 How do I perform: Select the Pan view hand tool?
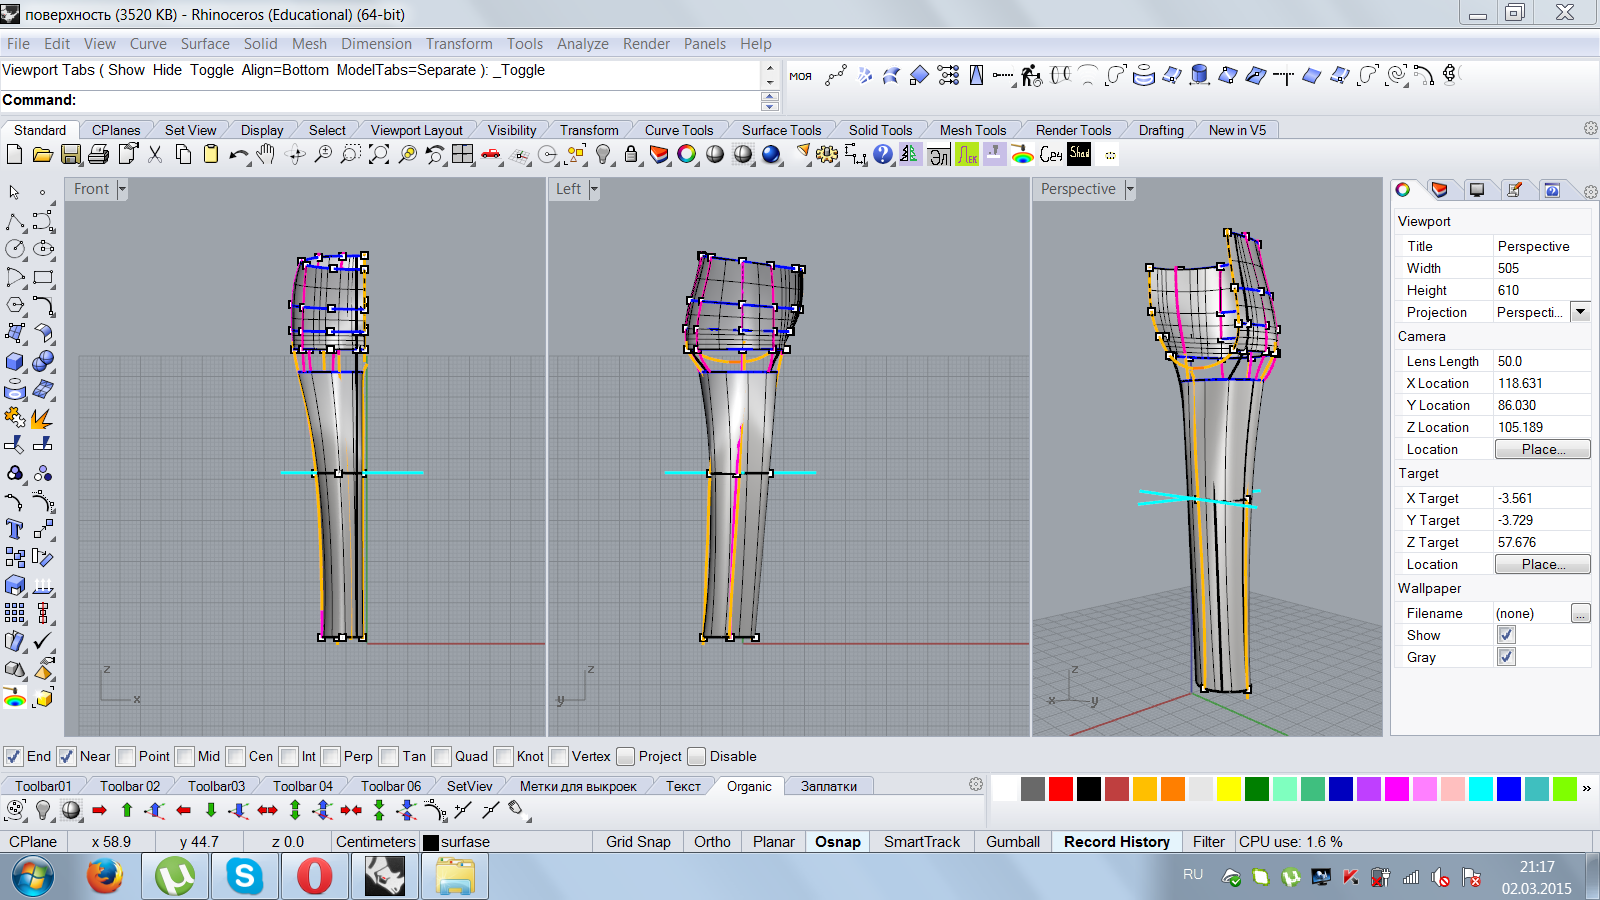(265, 154)
